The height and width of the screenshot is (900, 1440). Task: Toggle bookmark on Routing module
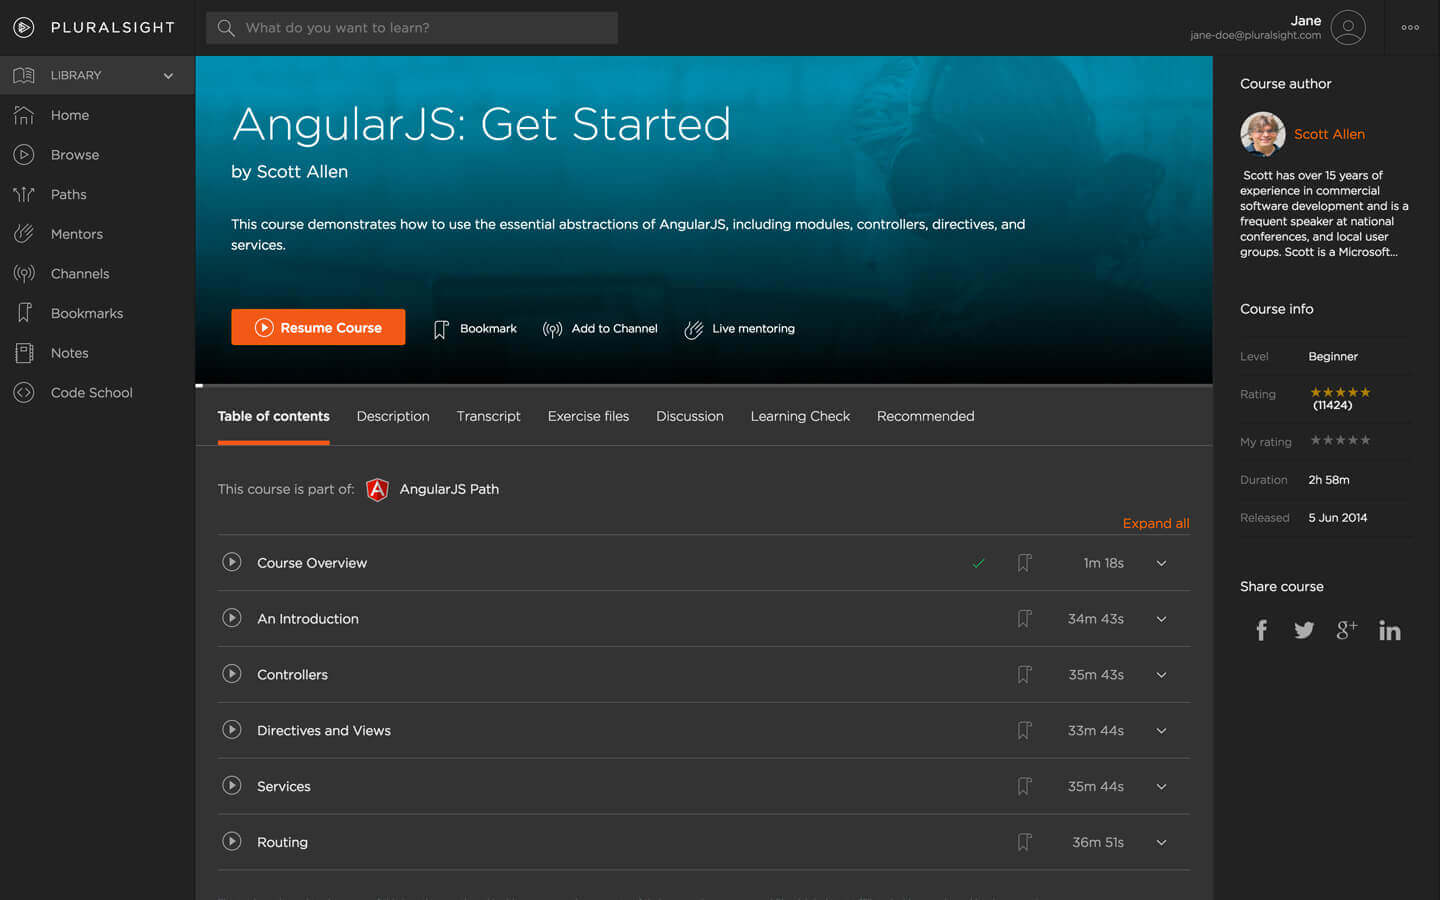click(x=1024, y=842)
